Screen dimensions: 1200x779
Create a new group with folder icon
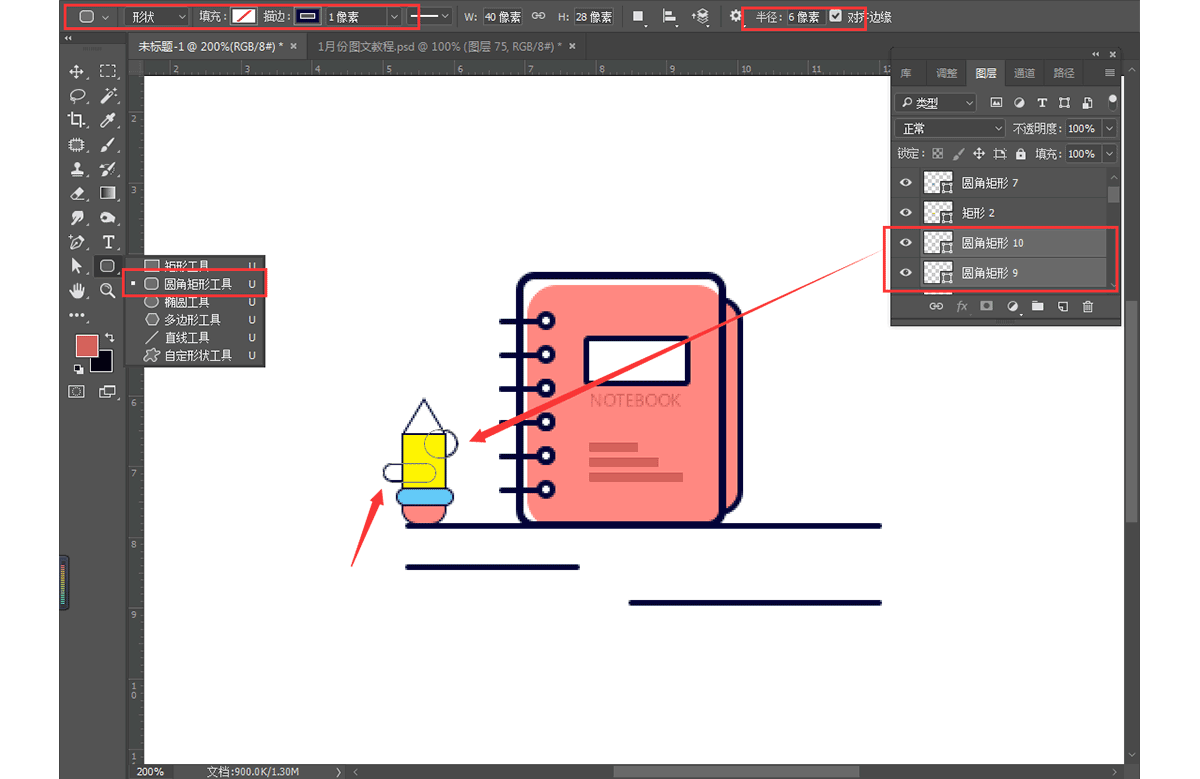[1037, 306]
